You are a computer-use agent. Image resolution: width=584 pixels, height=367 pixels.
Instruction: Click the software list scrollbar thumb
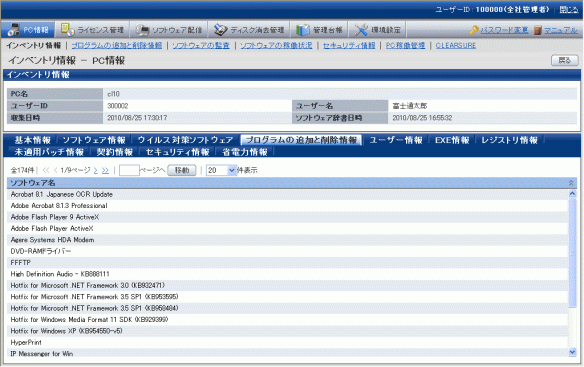(572, 253)
